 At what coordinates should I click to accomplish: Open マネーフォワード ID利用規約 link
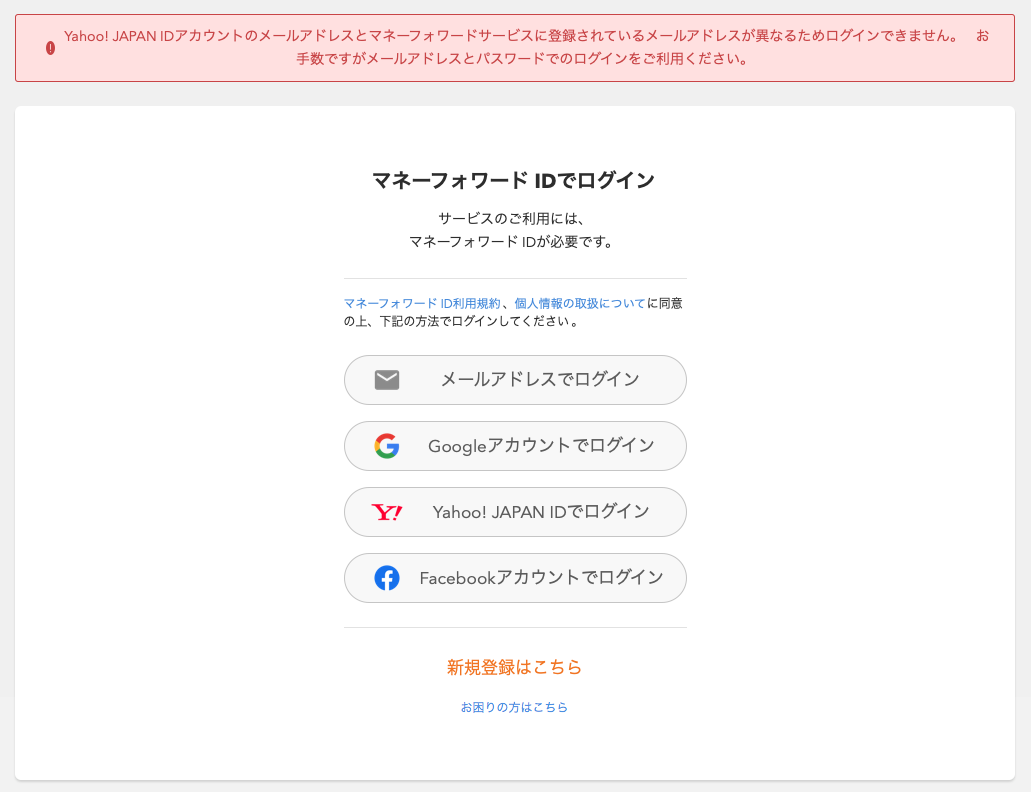coord(422,303)
